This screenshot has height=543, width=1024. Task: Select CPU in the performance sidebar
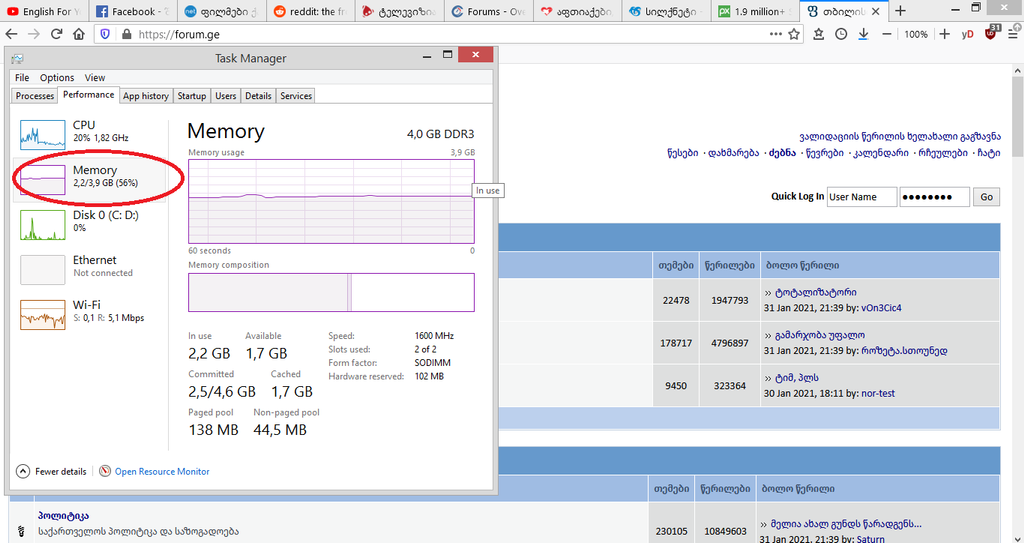(84, 131)
